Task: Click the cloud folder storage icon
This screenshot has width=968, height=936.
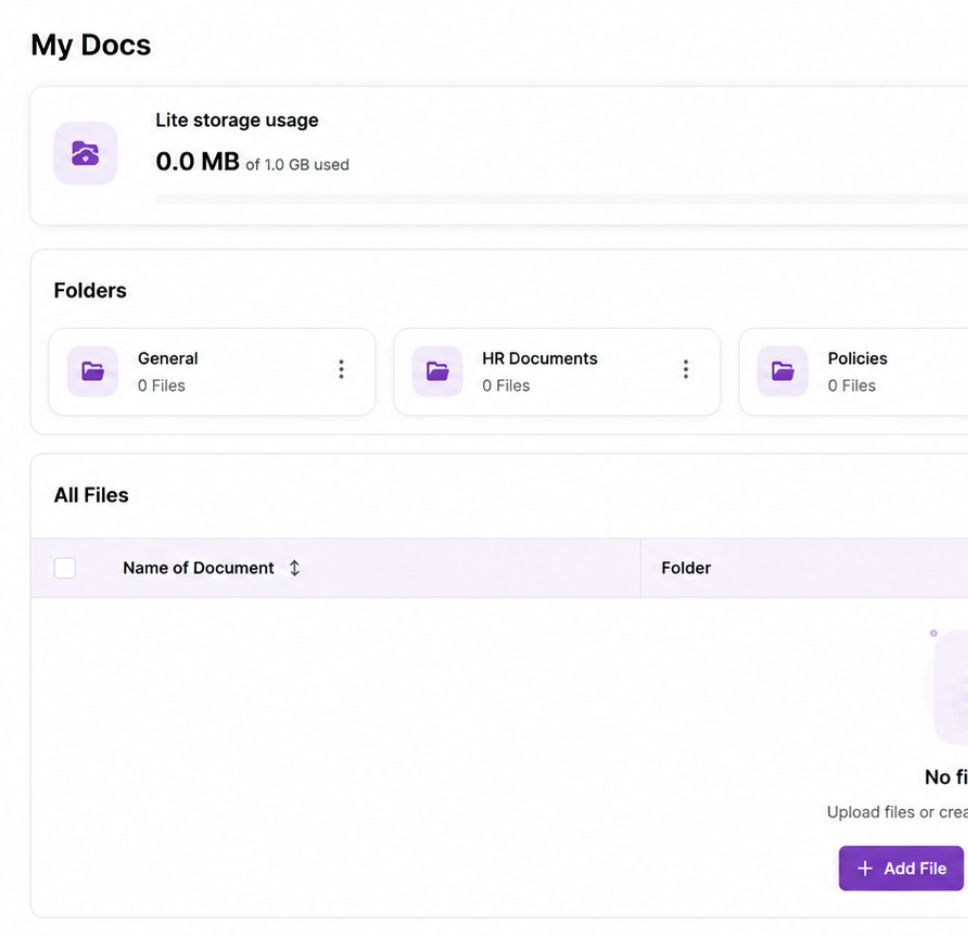Action: coord(85,153)
